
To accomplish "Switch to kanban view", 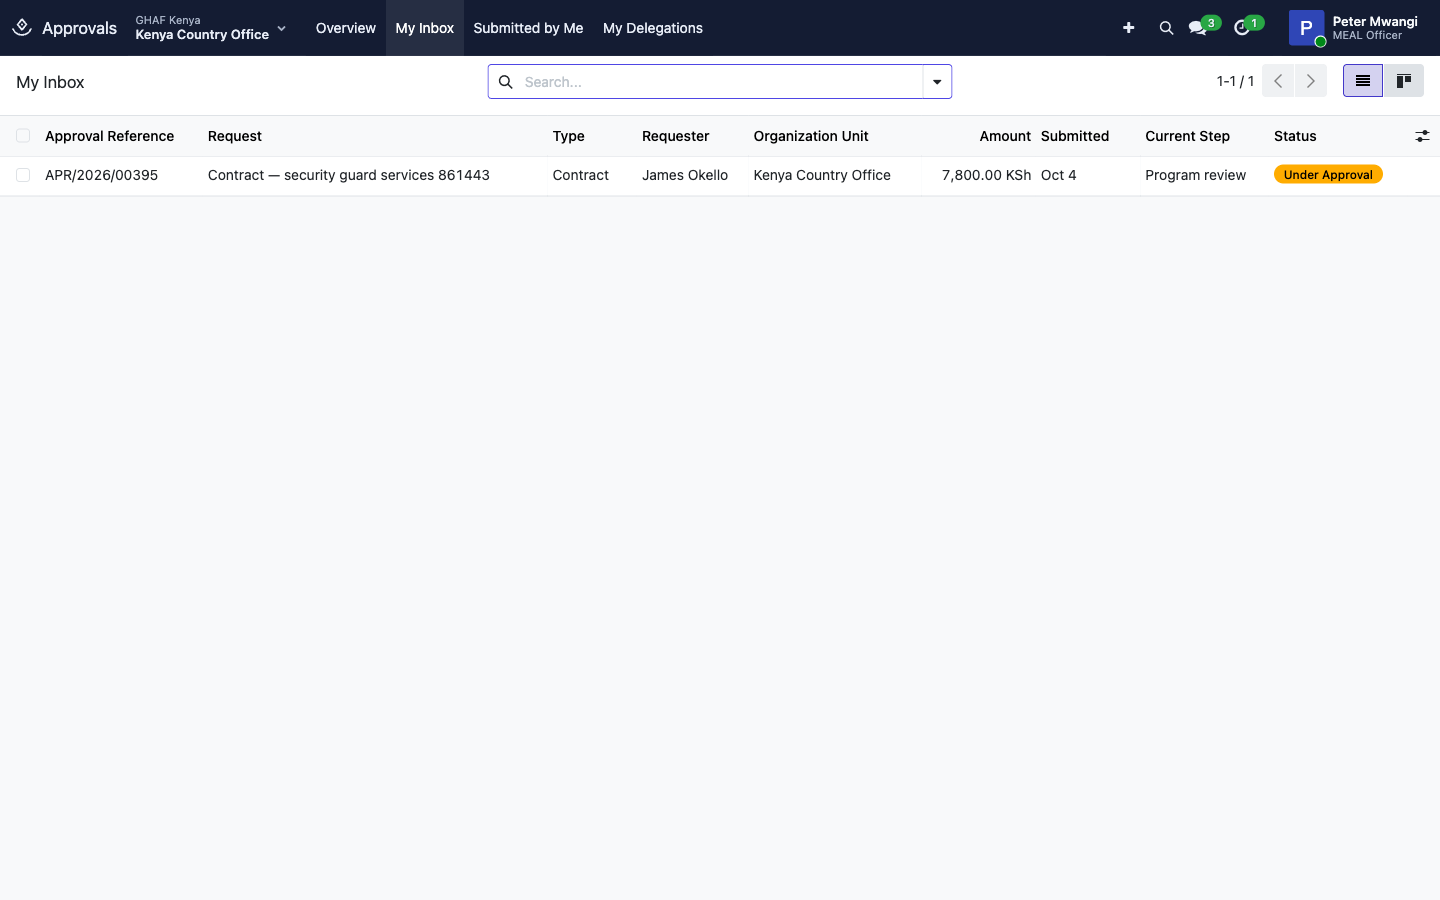I will click(x=1403, y=81).
